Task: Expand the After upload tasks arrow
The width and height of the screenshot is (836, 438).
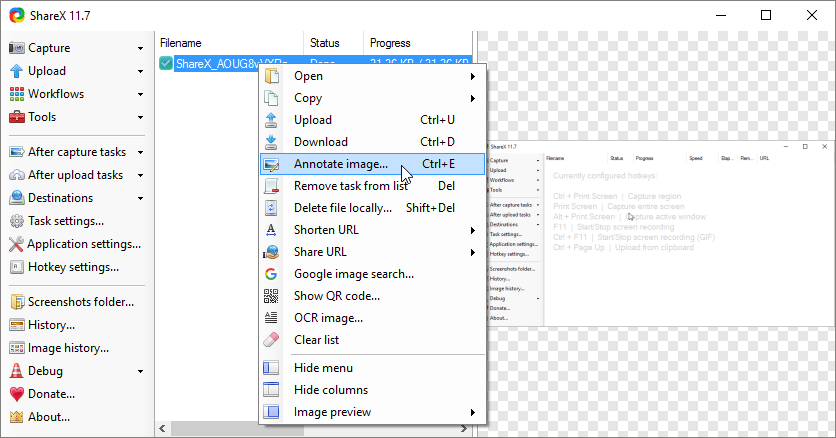Action: [140, 176]
